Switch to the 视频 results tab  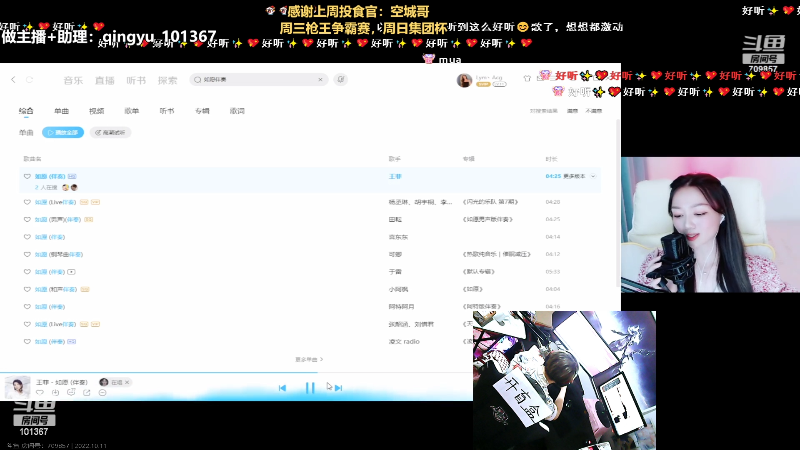(x=96, y=111)
